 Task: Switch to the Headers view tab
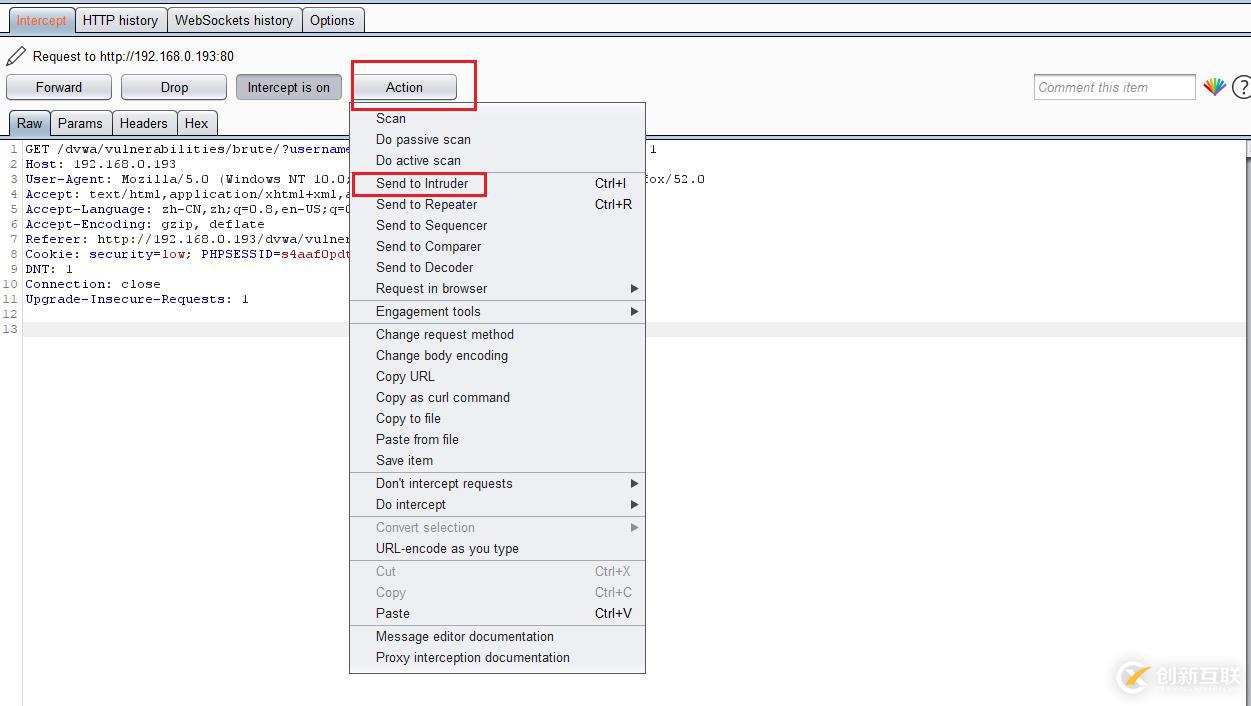[x=143, y=123]
